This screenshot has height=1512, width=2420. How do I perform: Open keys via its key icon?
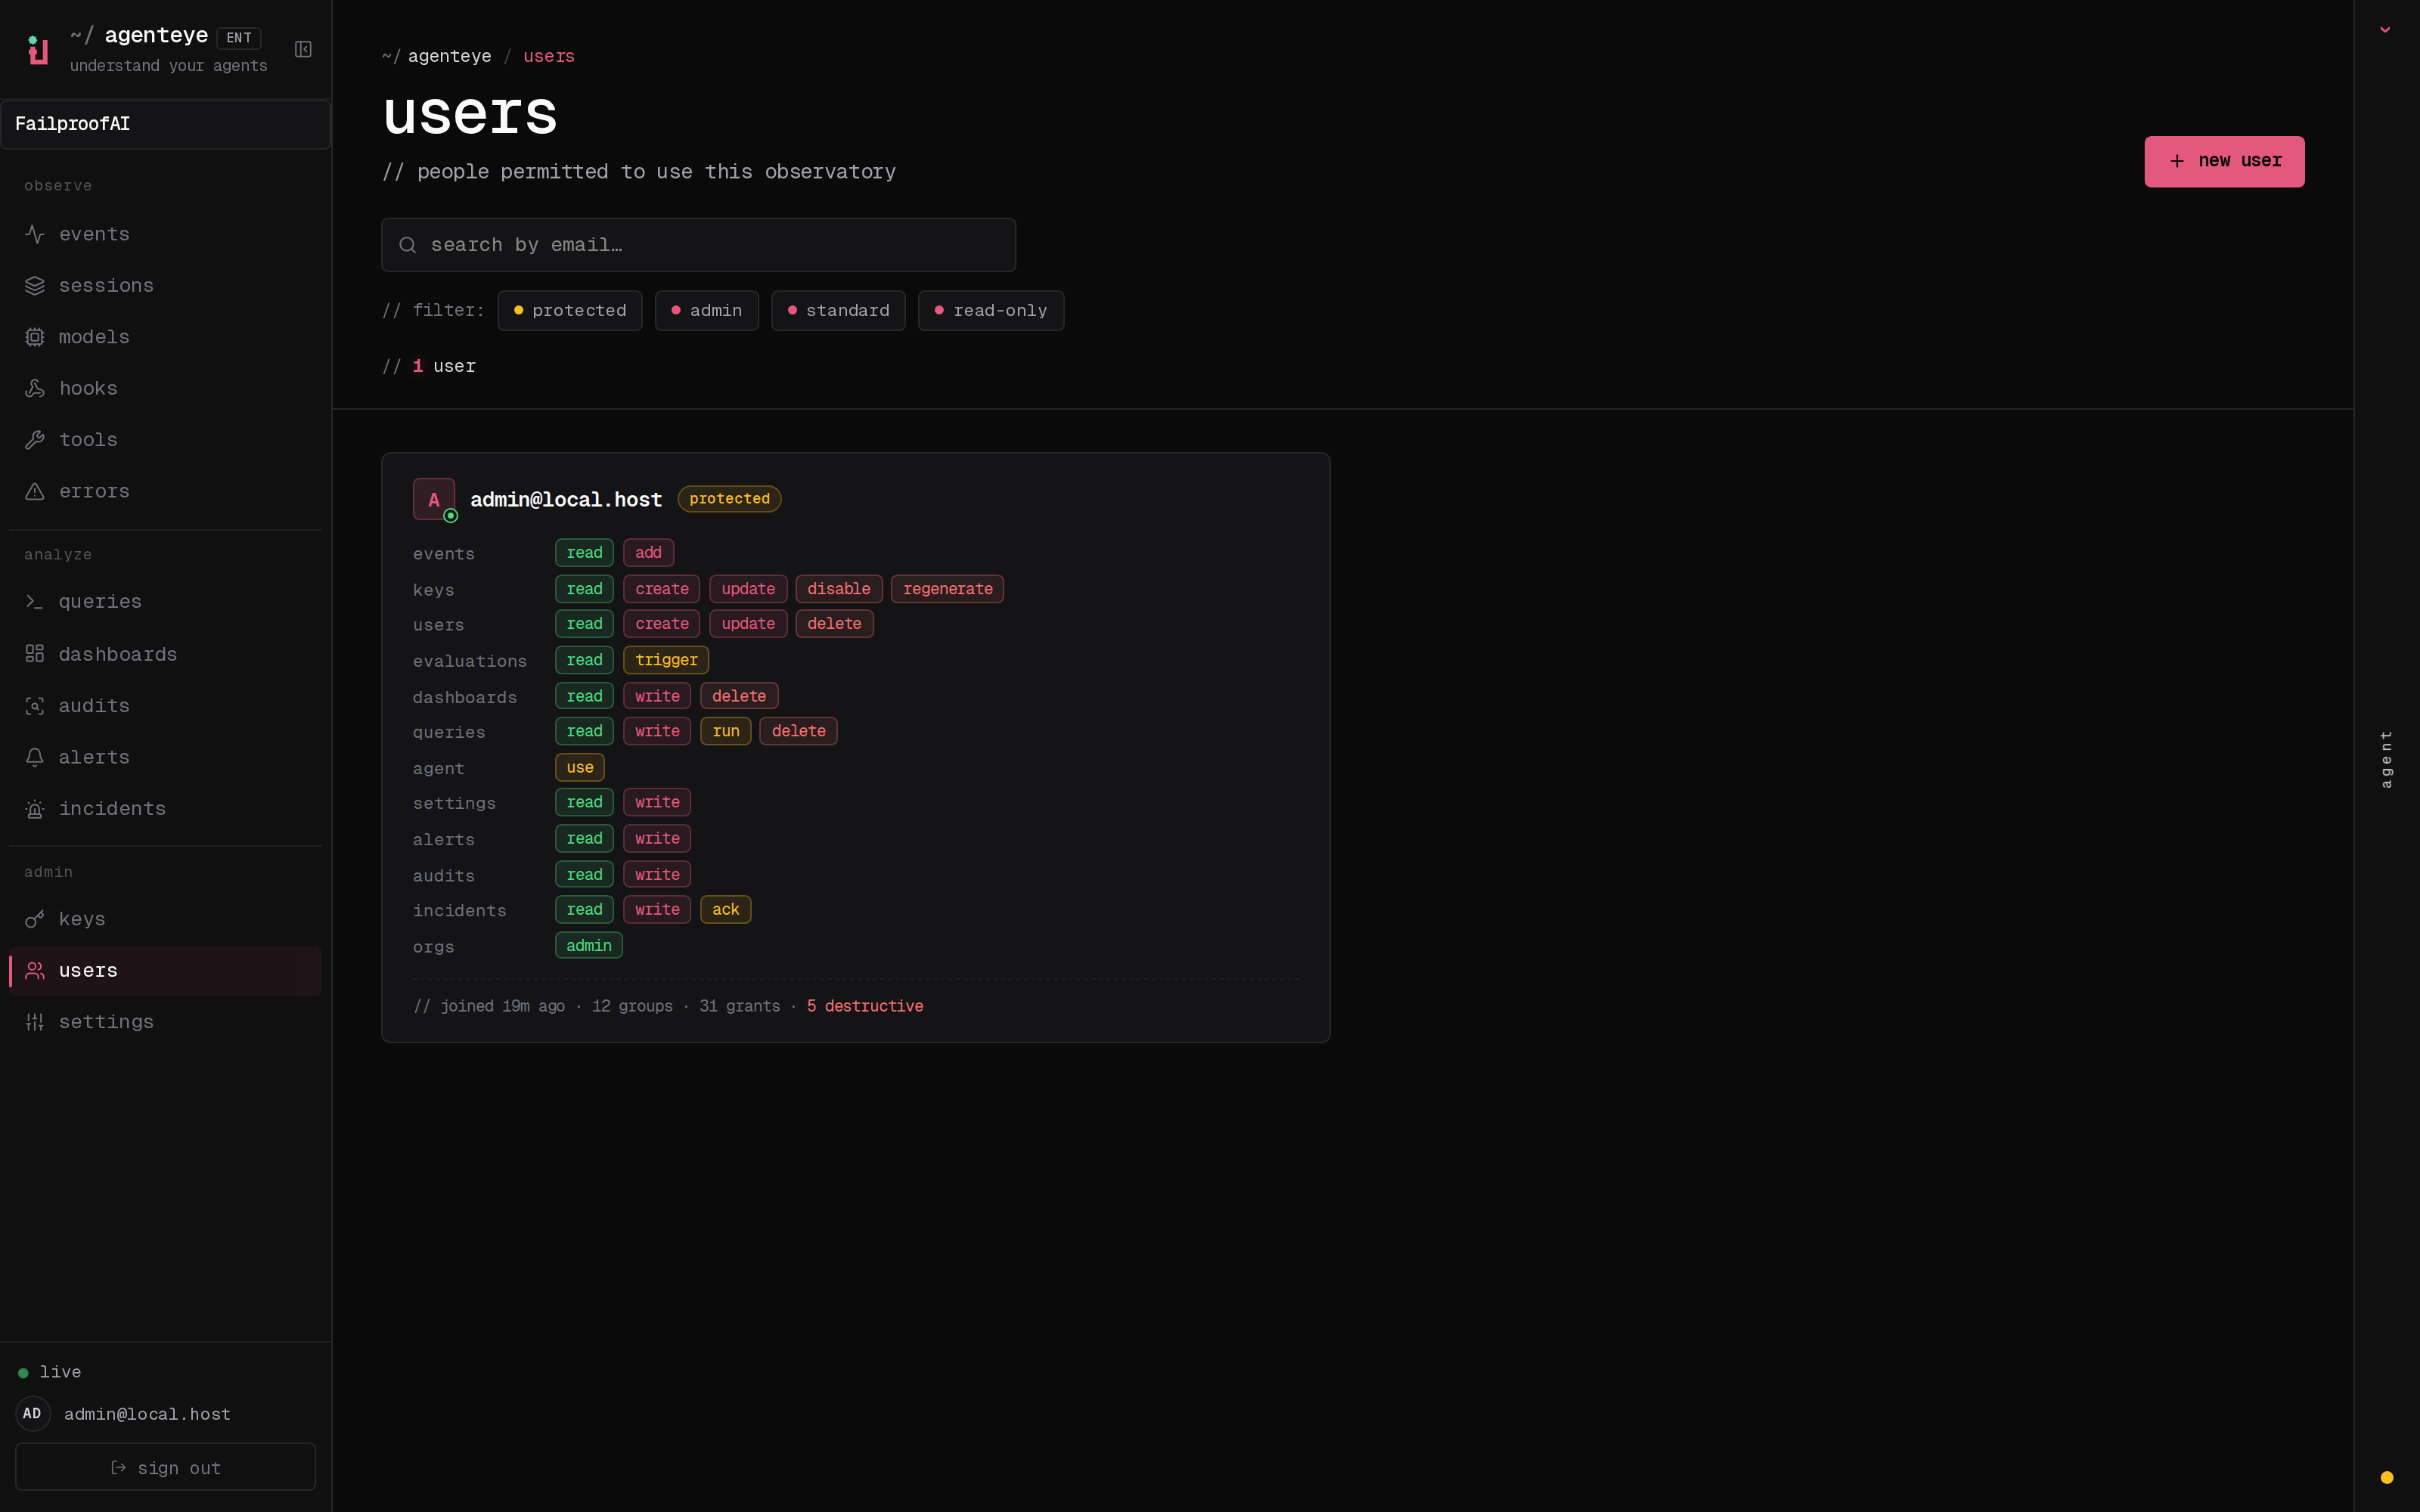(x=35, y=919)
